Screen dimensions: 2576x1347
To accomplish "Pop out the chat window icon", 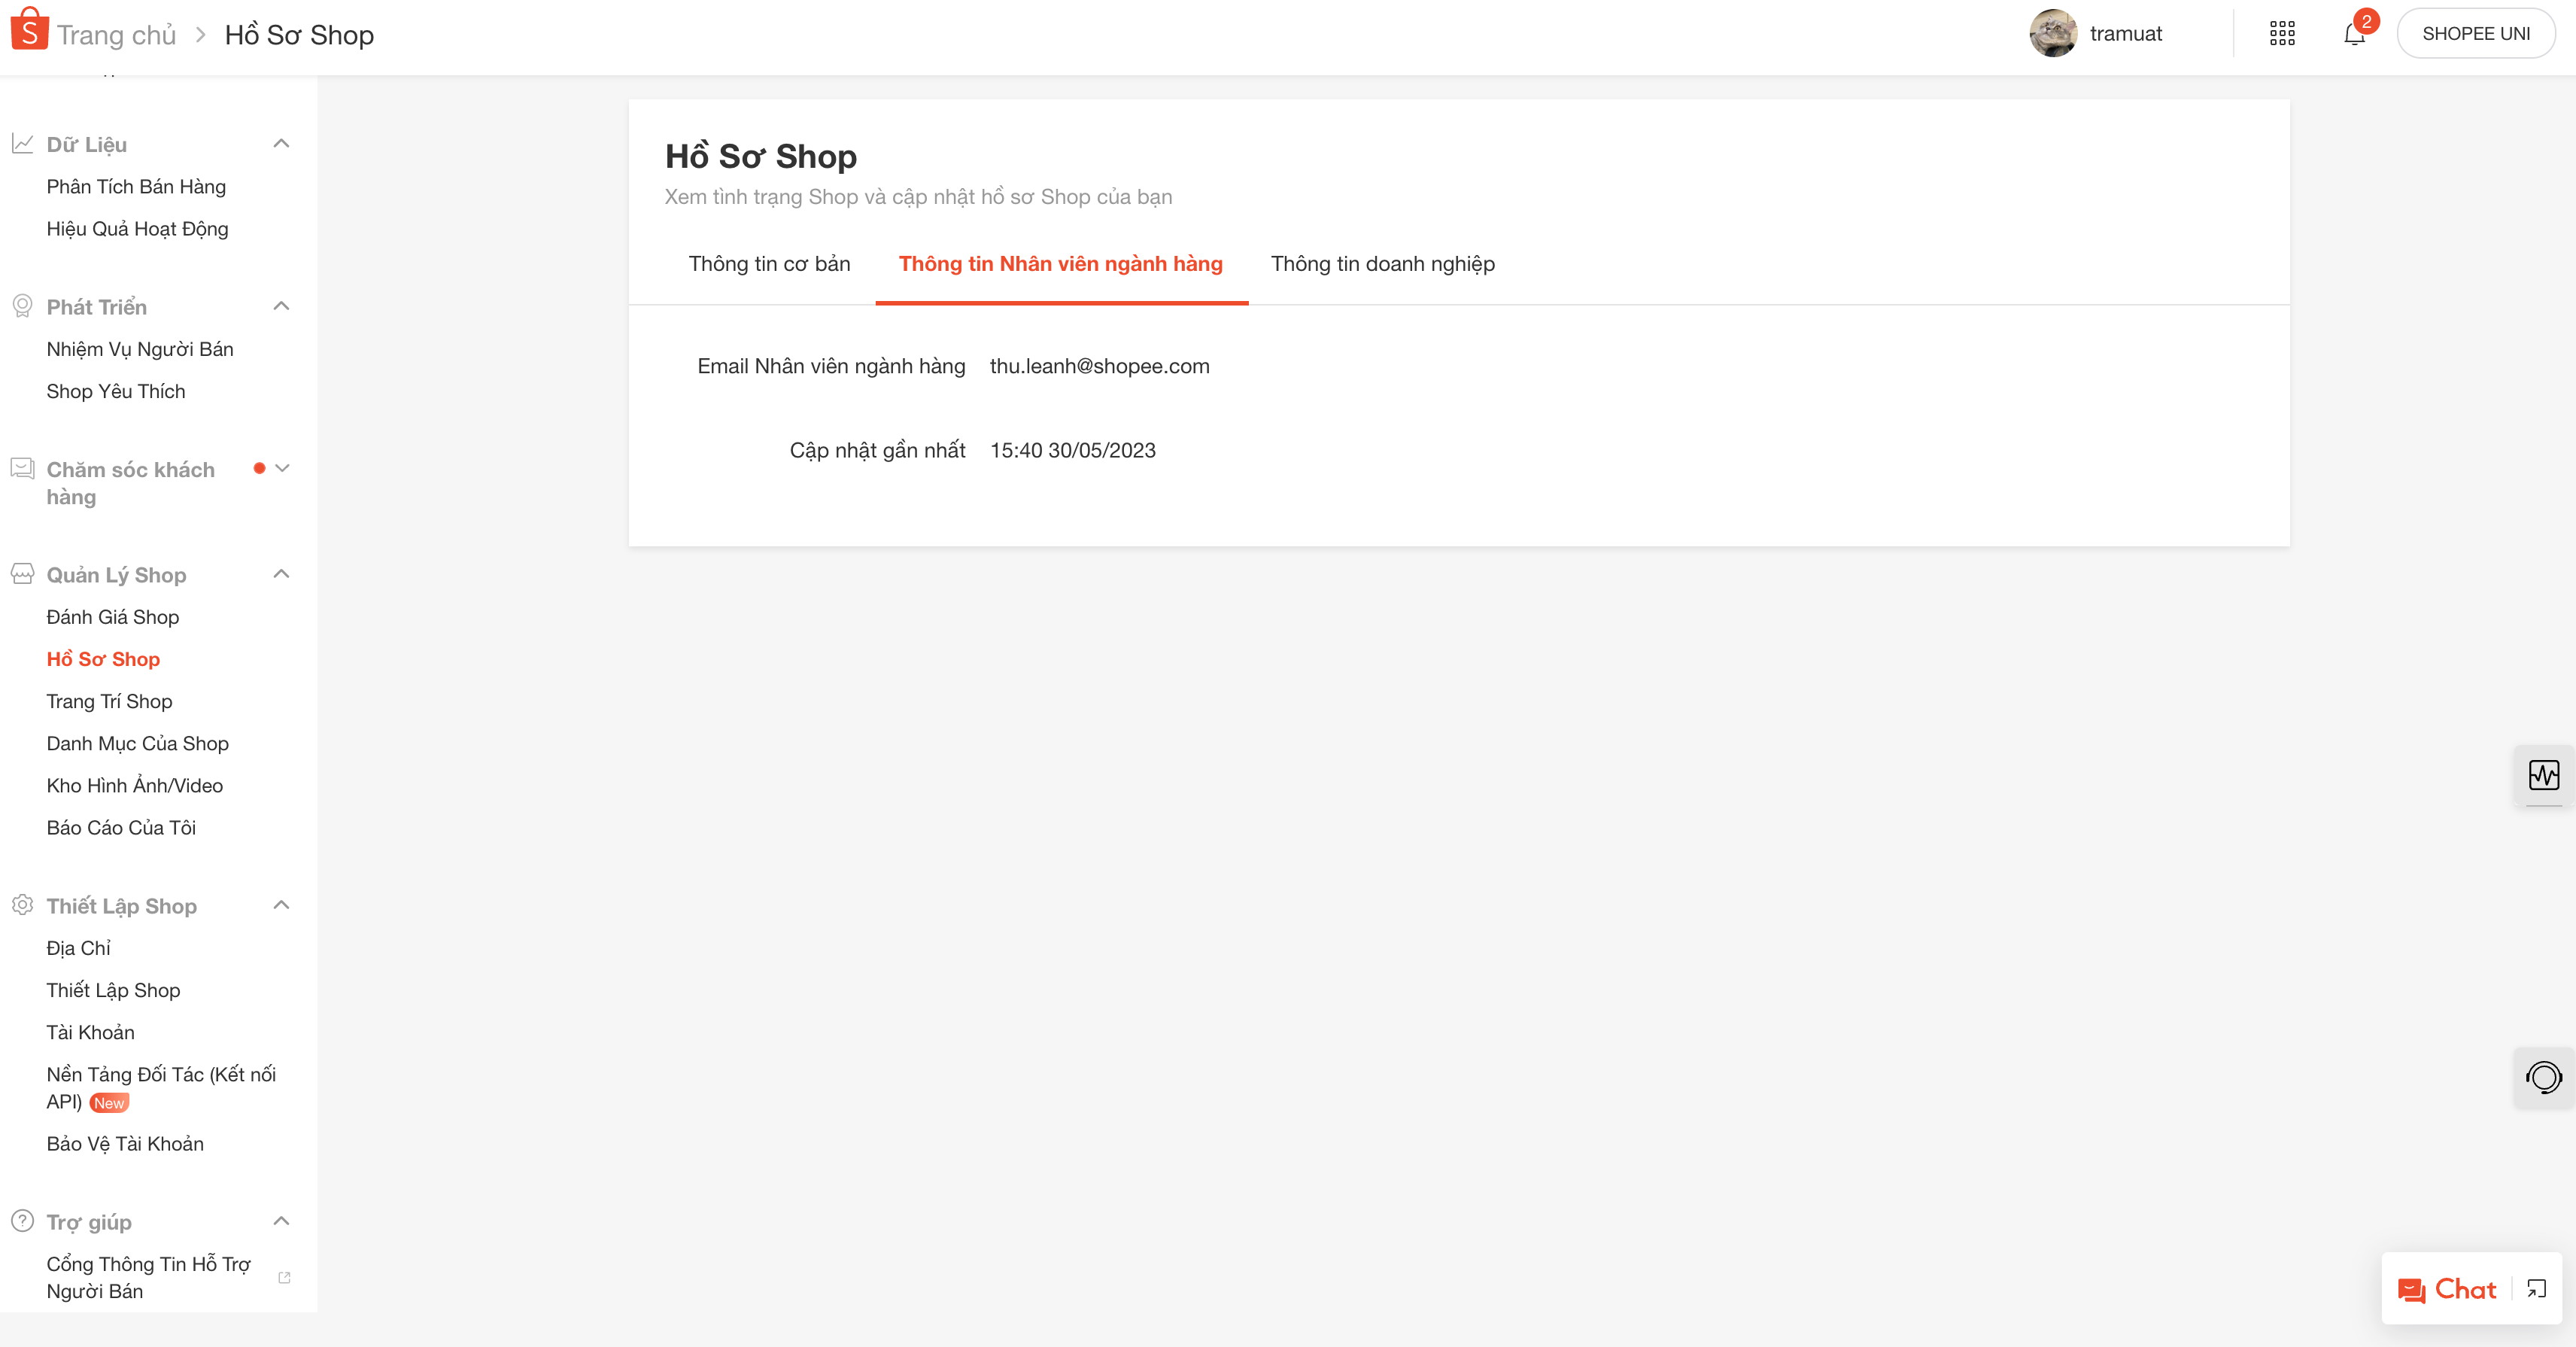I will (x=2536, y=1289).
